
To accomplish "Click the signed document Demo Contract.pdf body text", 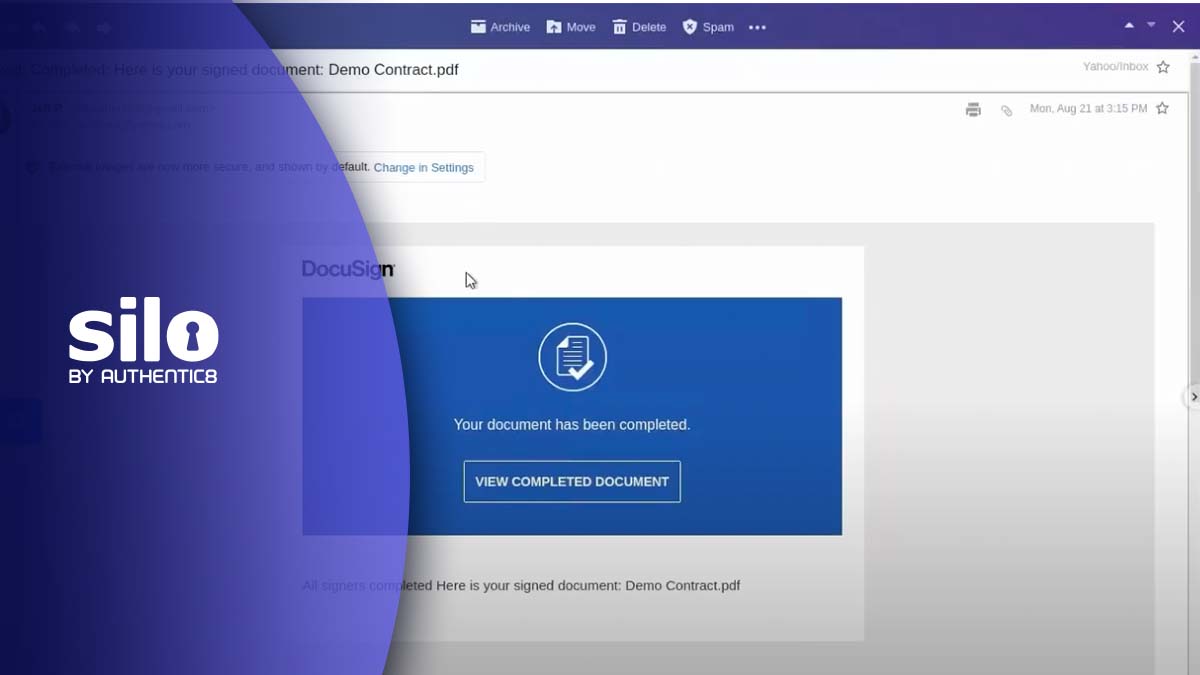I will tap(521, 585).
